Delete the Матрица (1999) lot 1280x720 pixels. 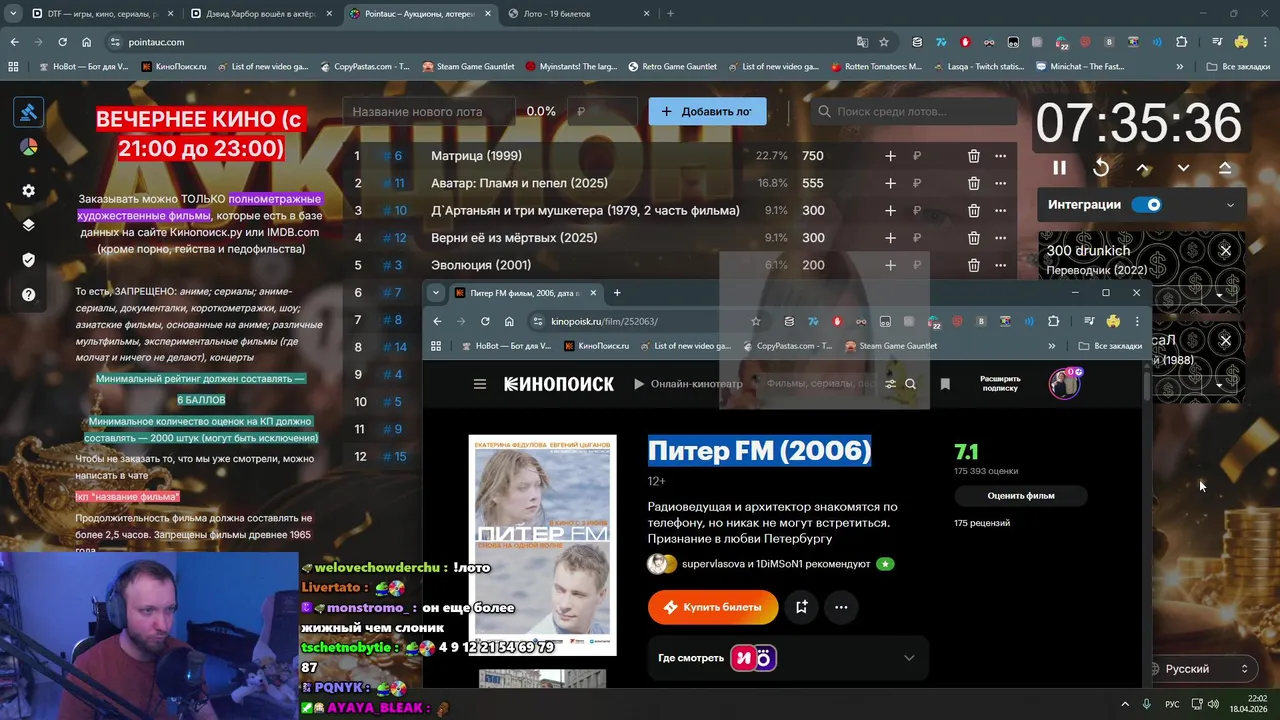click(973, 156)
